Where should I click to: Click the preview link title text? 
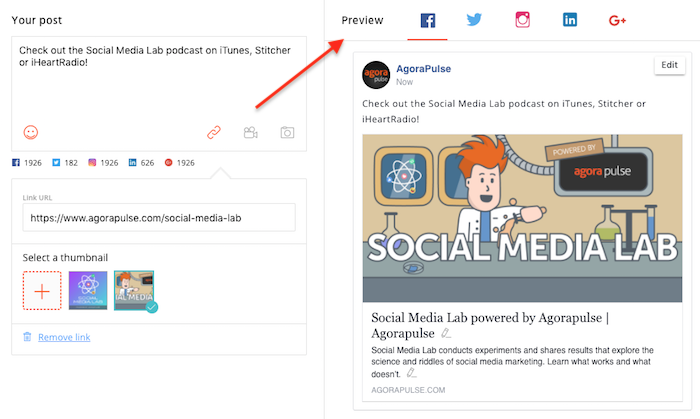490,325
